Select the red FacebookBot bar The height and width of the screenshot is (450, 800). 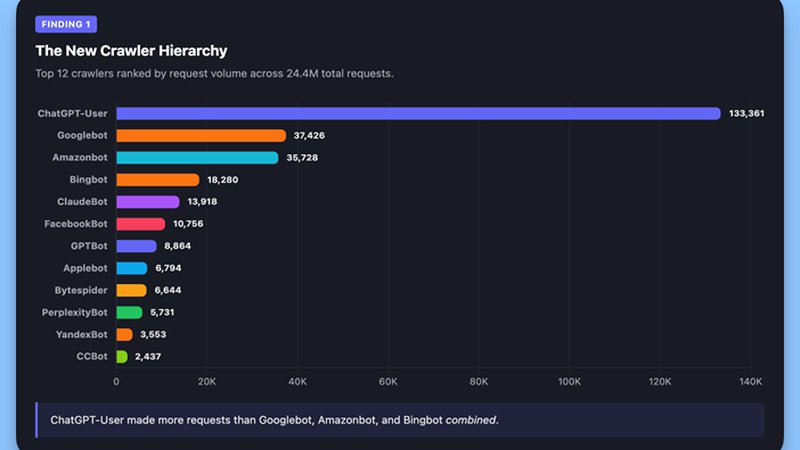[140, 224]
